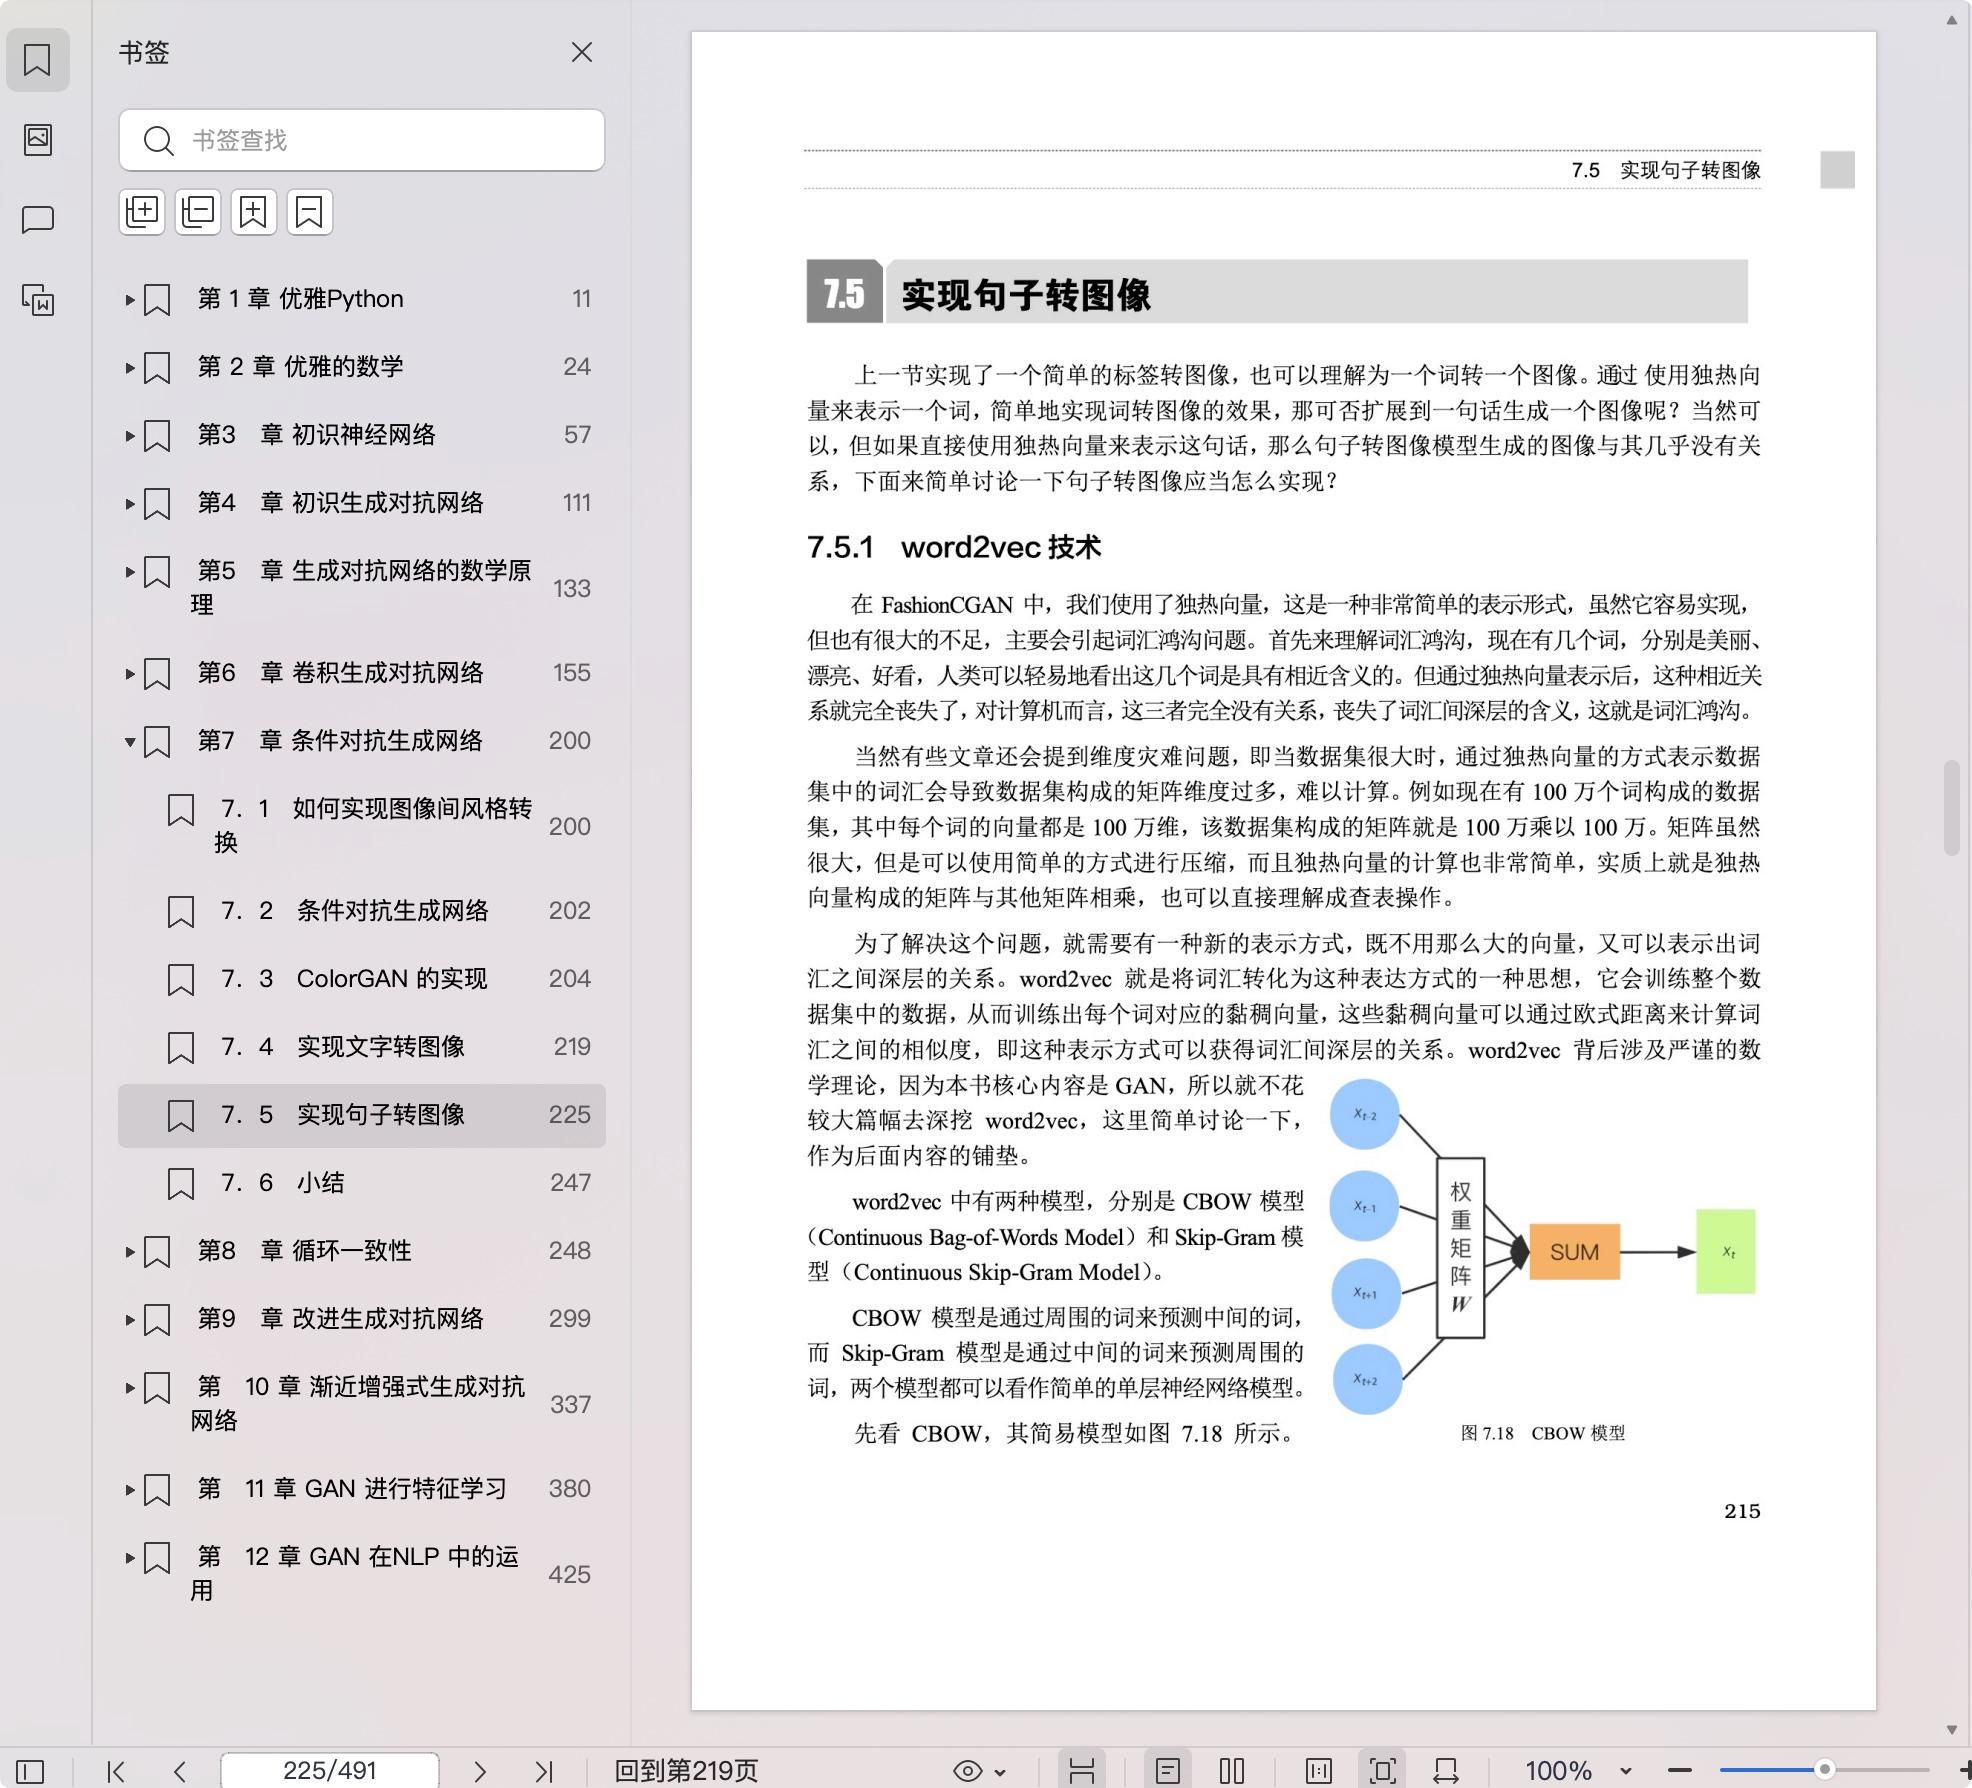The image size is (1972, 1788).
Task: Select single-page view mode
Action: pos(1168,1771)
